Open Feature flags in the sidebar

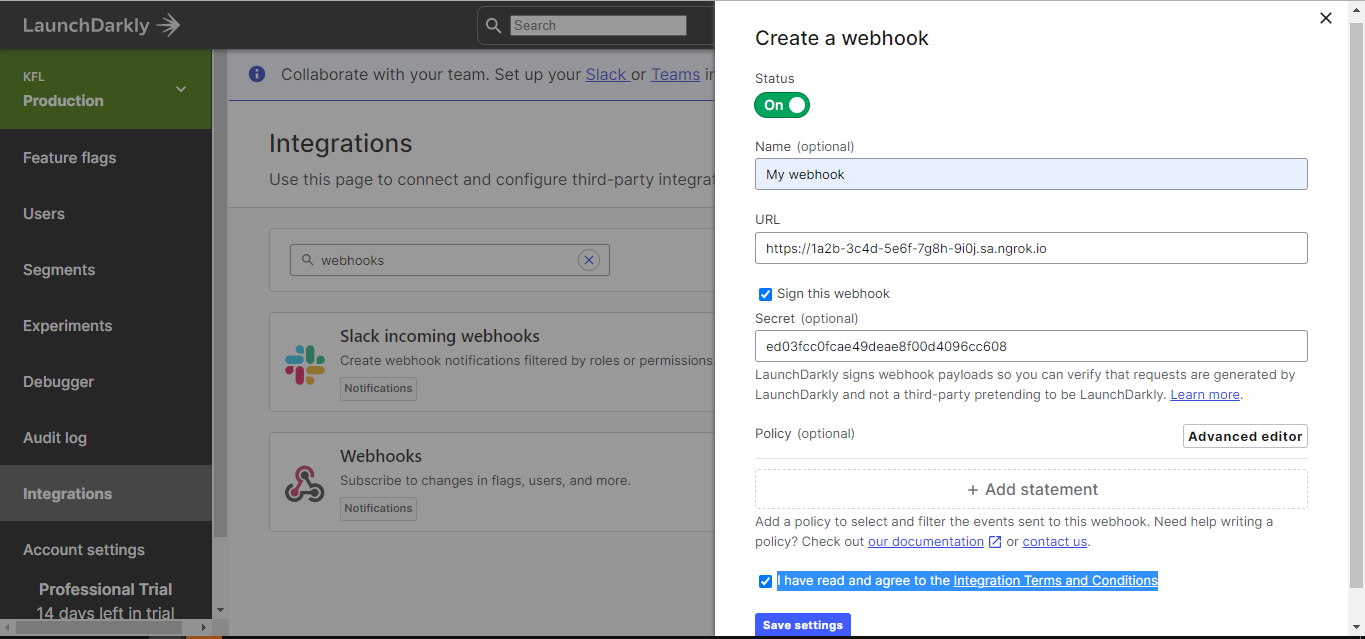70,158
